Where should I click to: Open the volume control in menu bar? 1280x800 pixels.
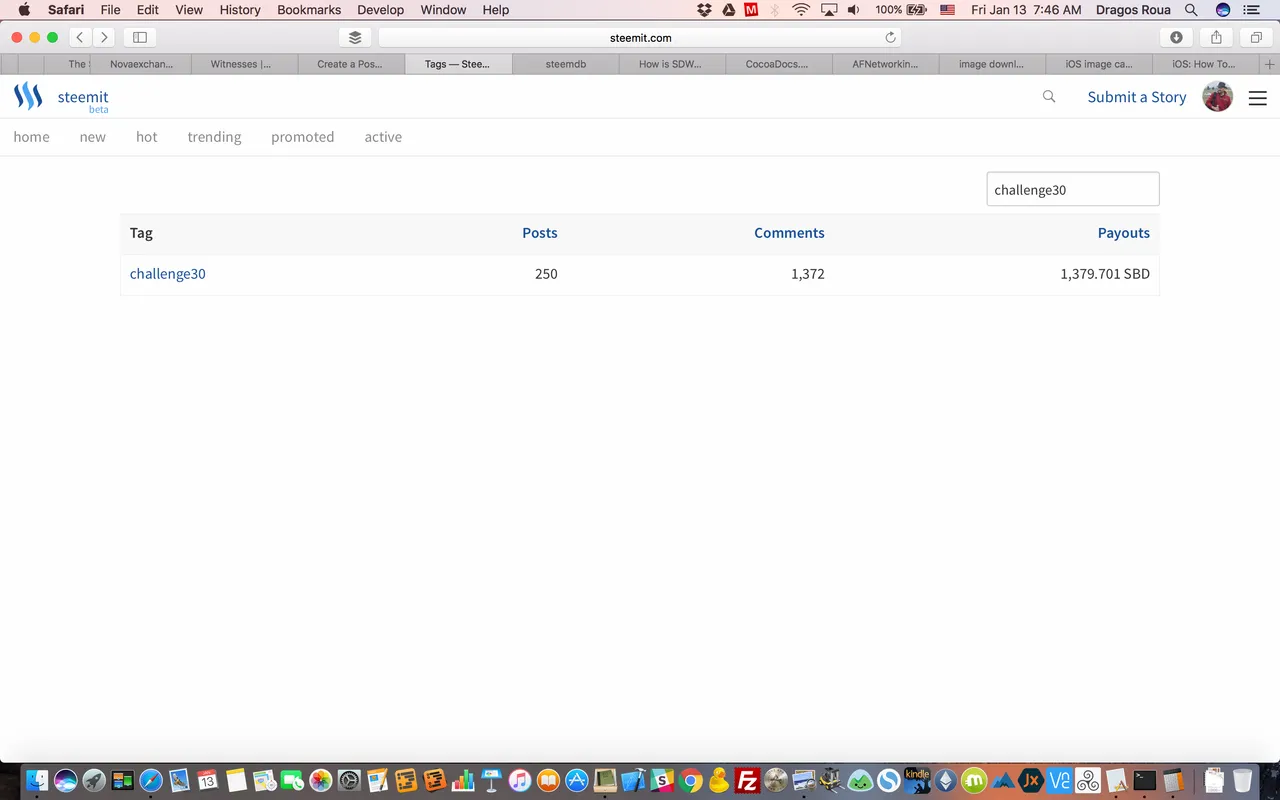coord(853,10)
